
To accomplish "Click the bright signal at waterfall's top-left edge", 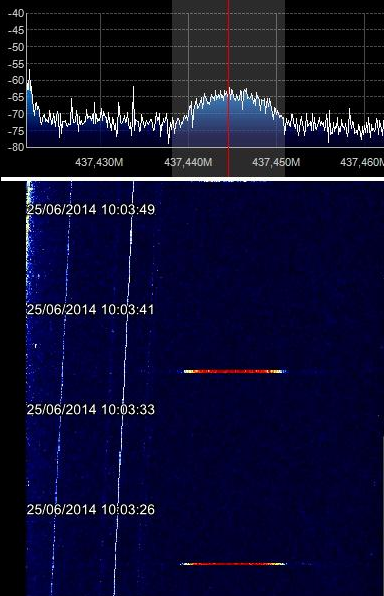I will coord(28,205).
